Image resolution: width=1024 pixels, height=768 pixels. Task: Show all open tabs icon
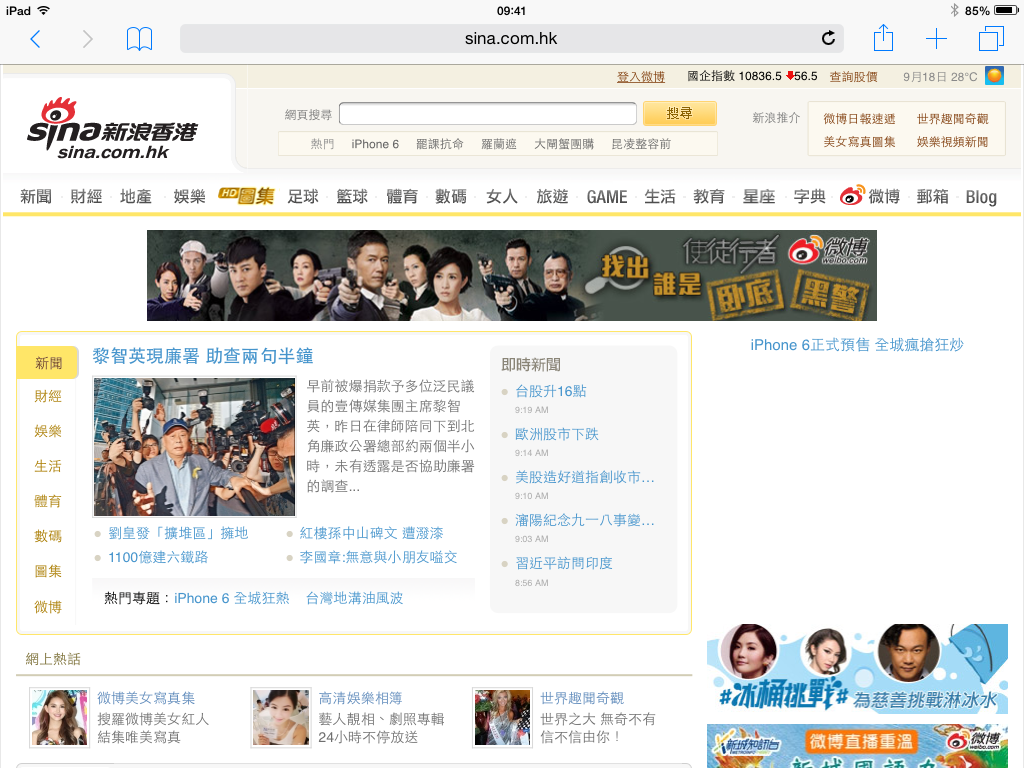[990, 39]
